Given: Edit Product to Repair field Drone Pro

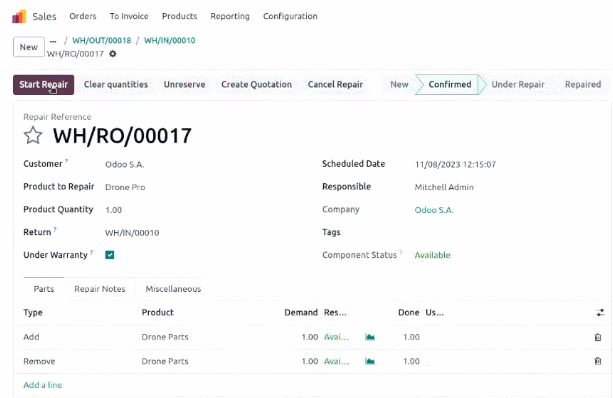Looking at the screenshot, I should click(125, 187).
